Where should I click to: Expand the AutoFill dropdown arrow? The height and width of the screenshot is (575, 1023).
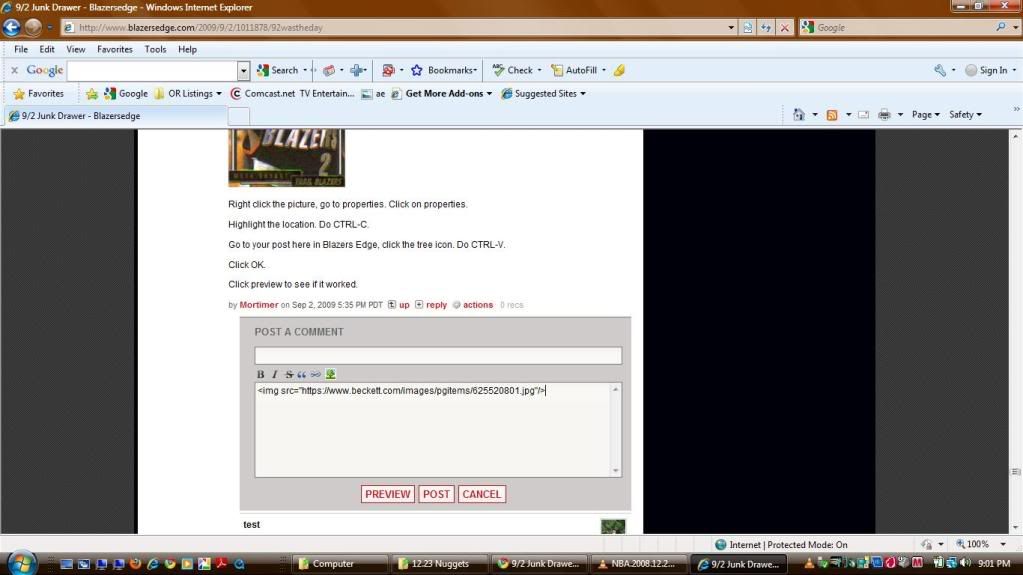point(604,70)
